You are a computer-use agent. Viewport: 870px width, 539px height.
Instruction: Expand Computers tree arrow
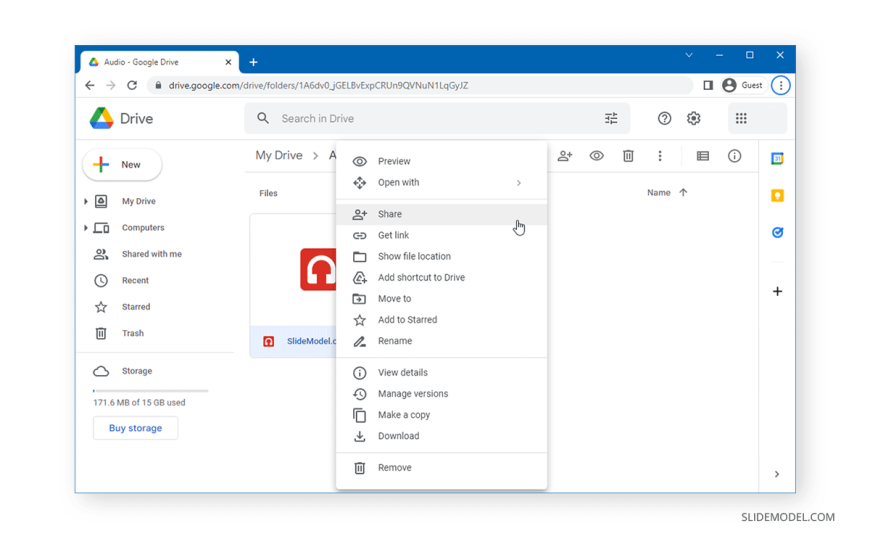(86, 228)
